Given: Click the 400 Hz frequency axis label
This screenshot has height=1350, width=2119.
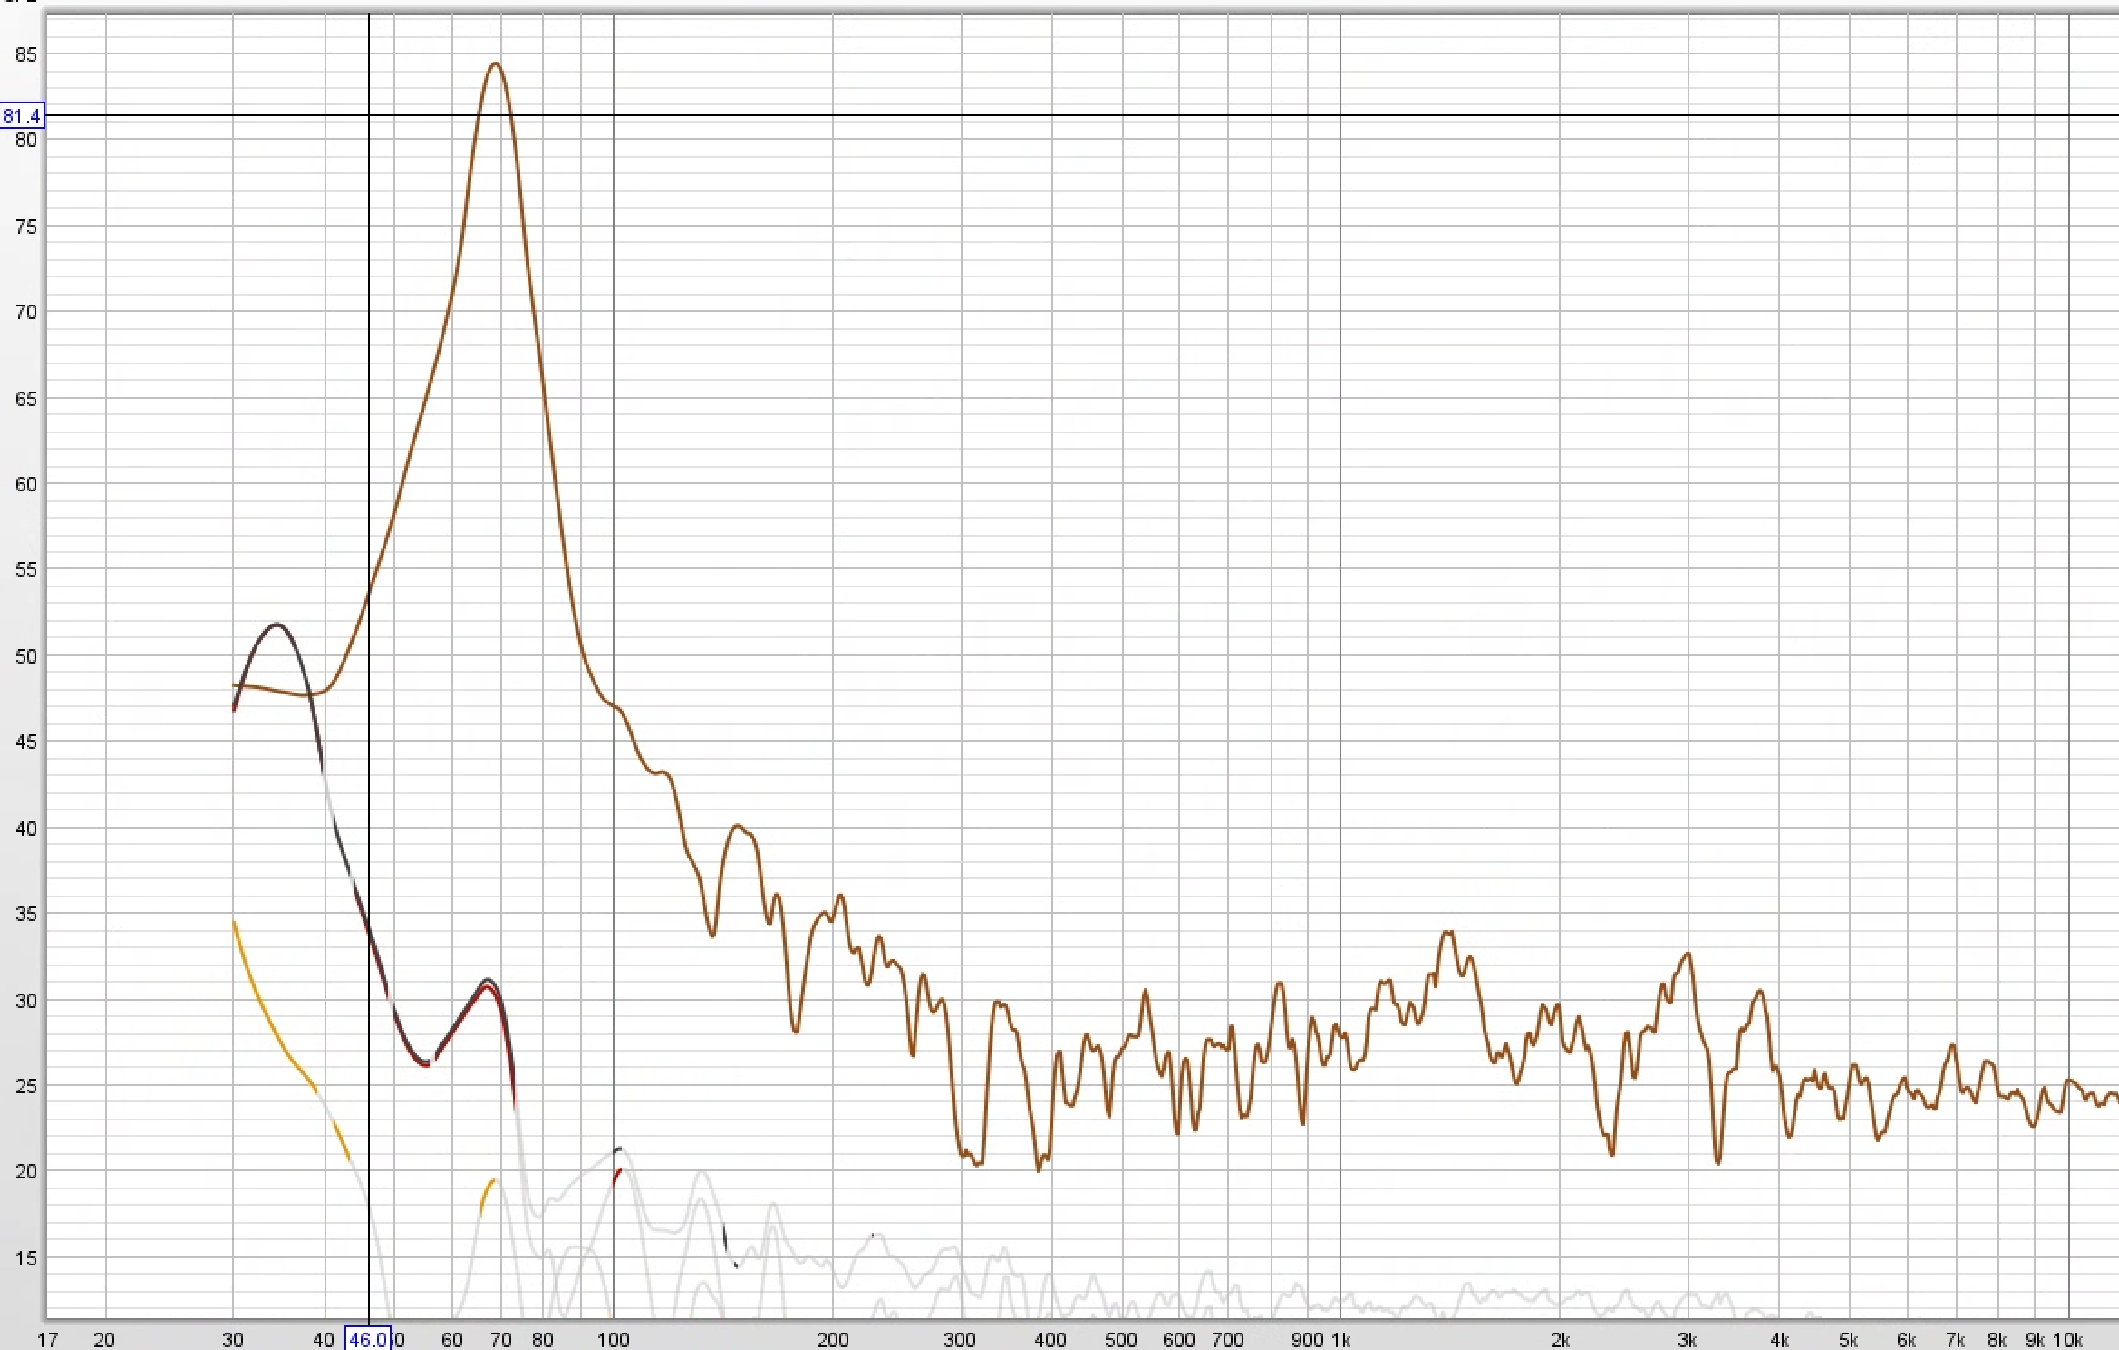Looking at the screenshot, I should (1050, 1340).
